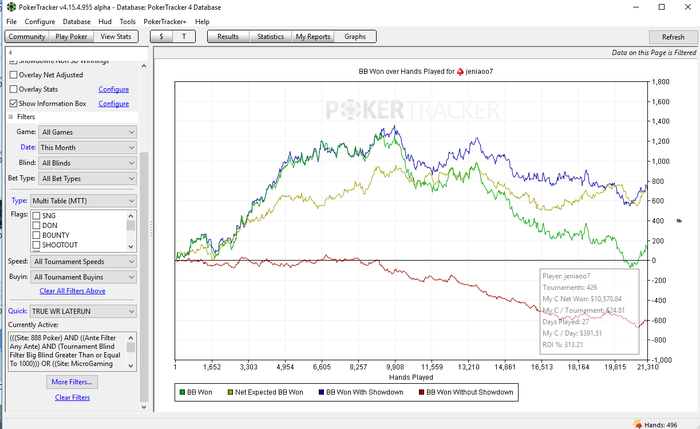The width and height of the screenshot is (700, 429).
Task: Click Configure link beside Show Information Box
Action: point(113,104)
